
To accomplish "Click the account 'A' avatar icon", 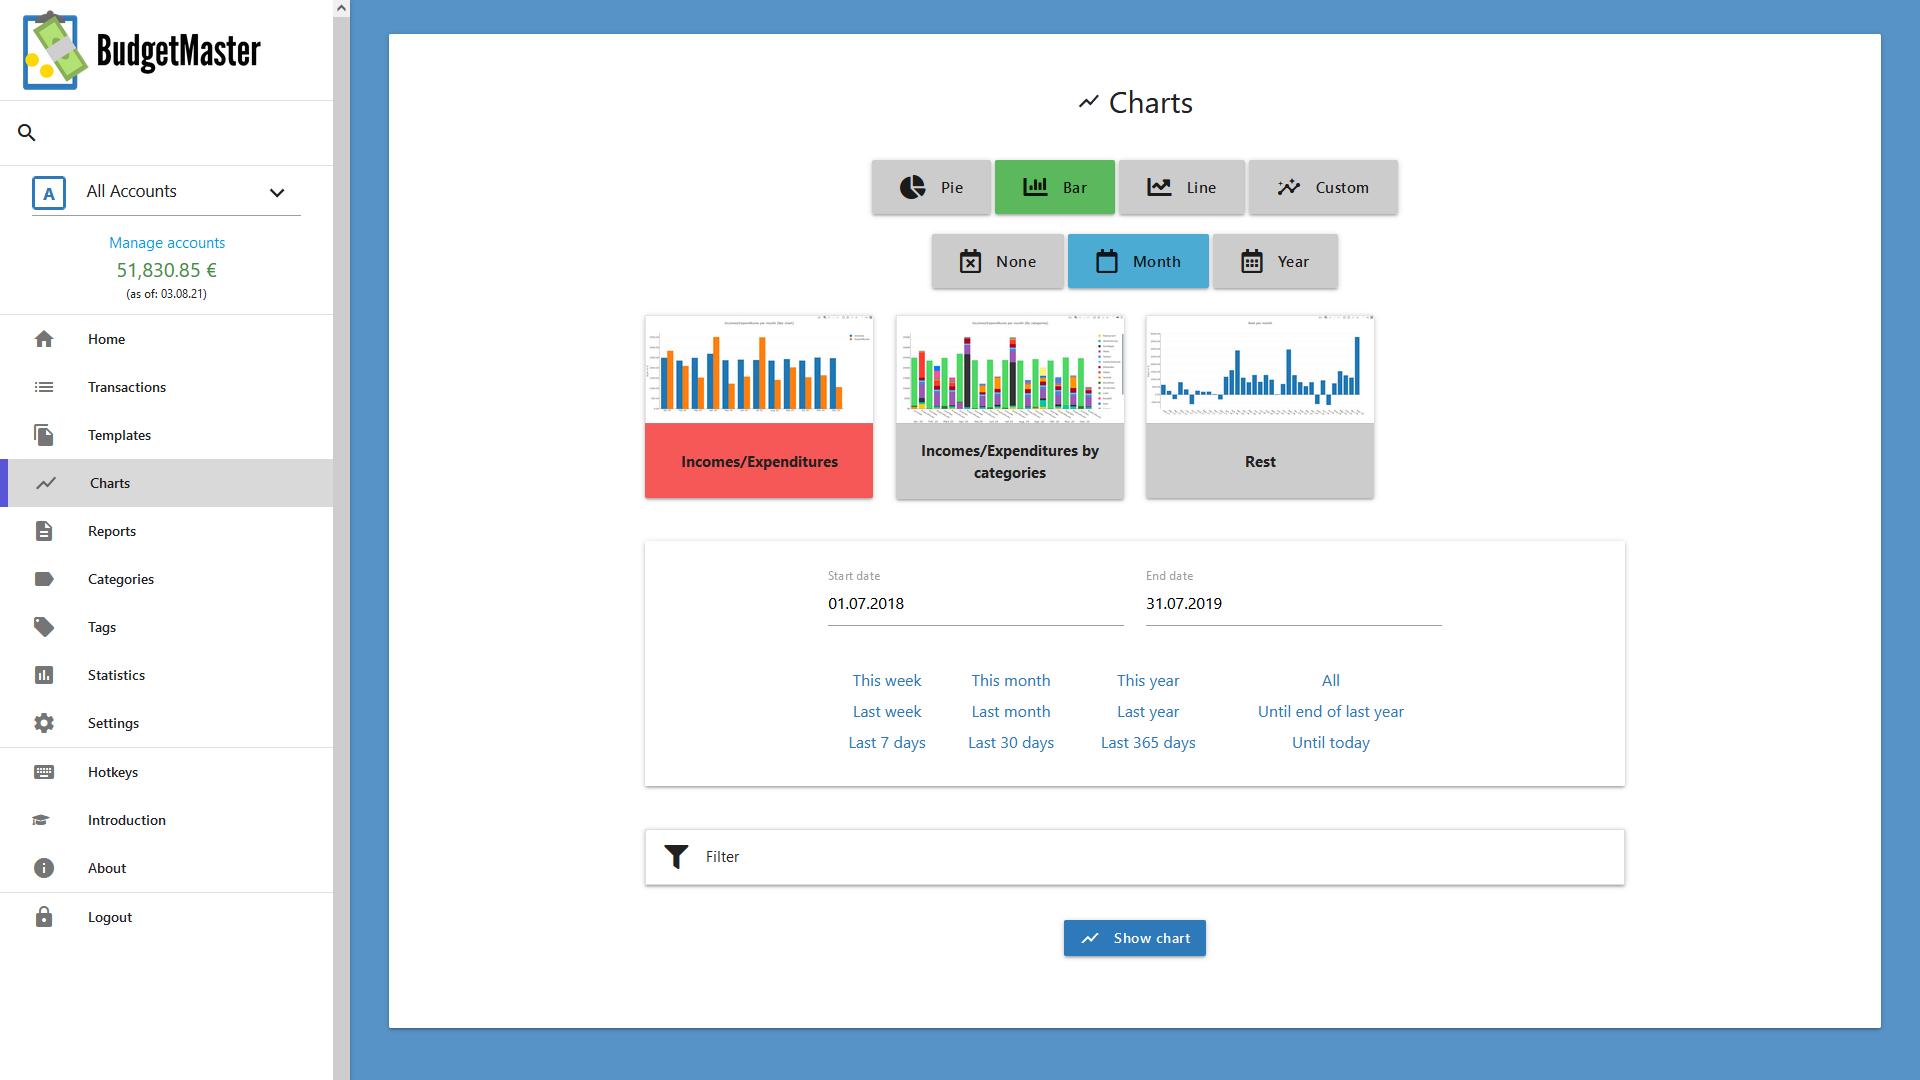I will point(49,193).
